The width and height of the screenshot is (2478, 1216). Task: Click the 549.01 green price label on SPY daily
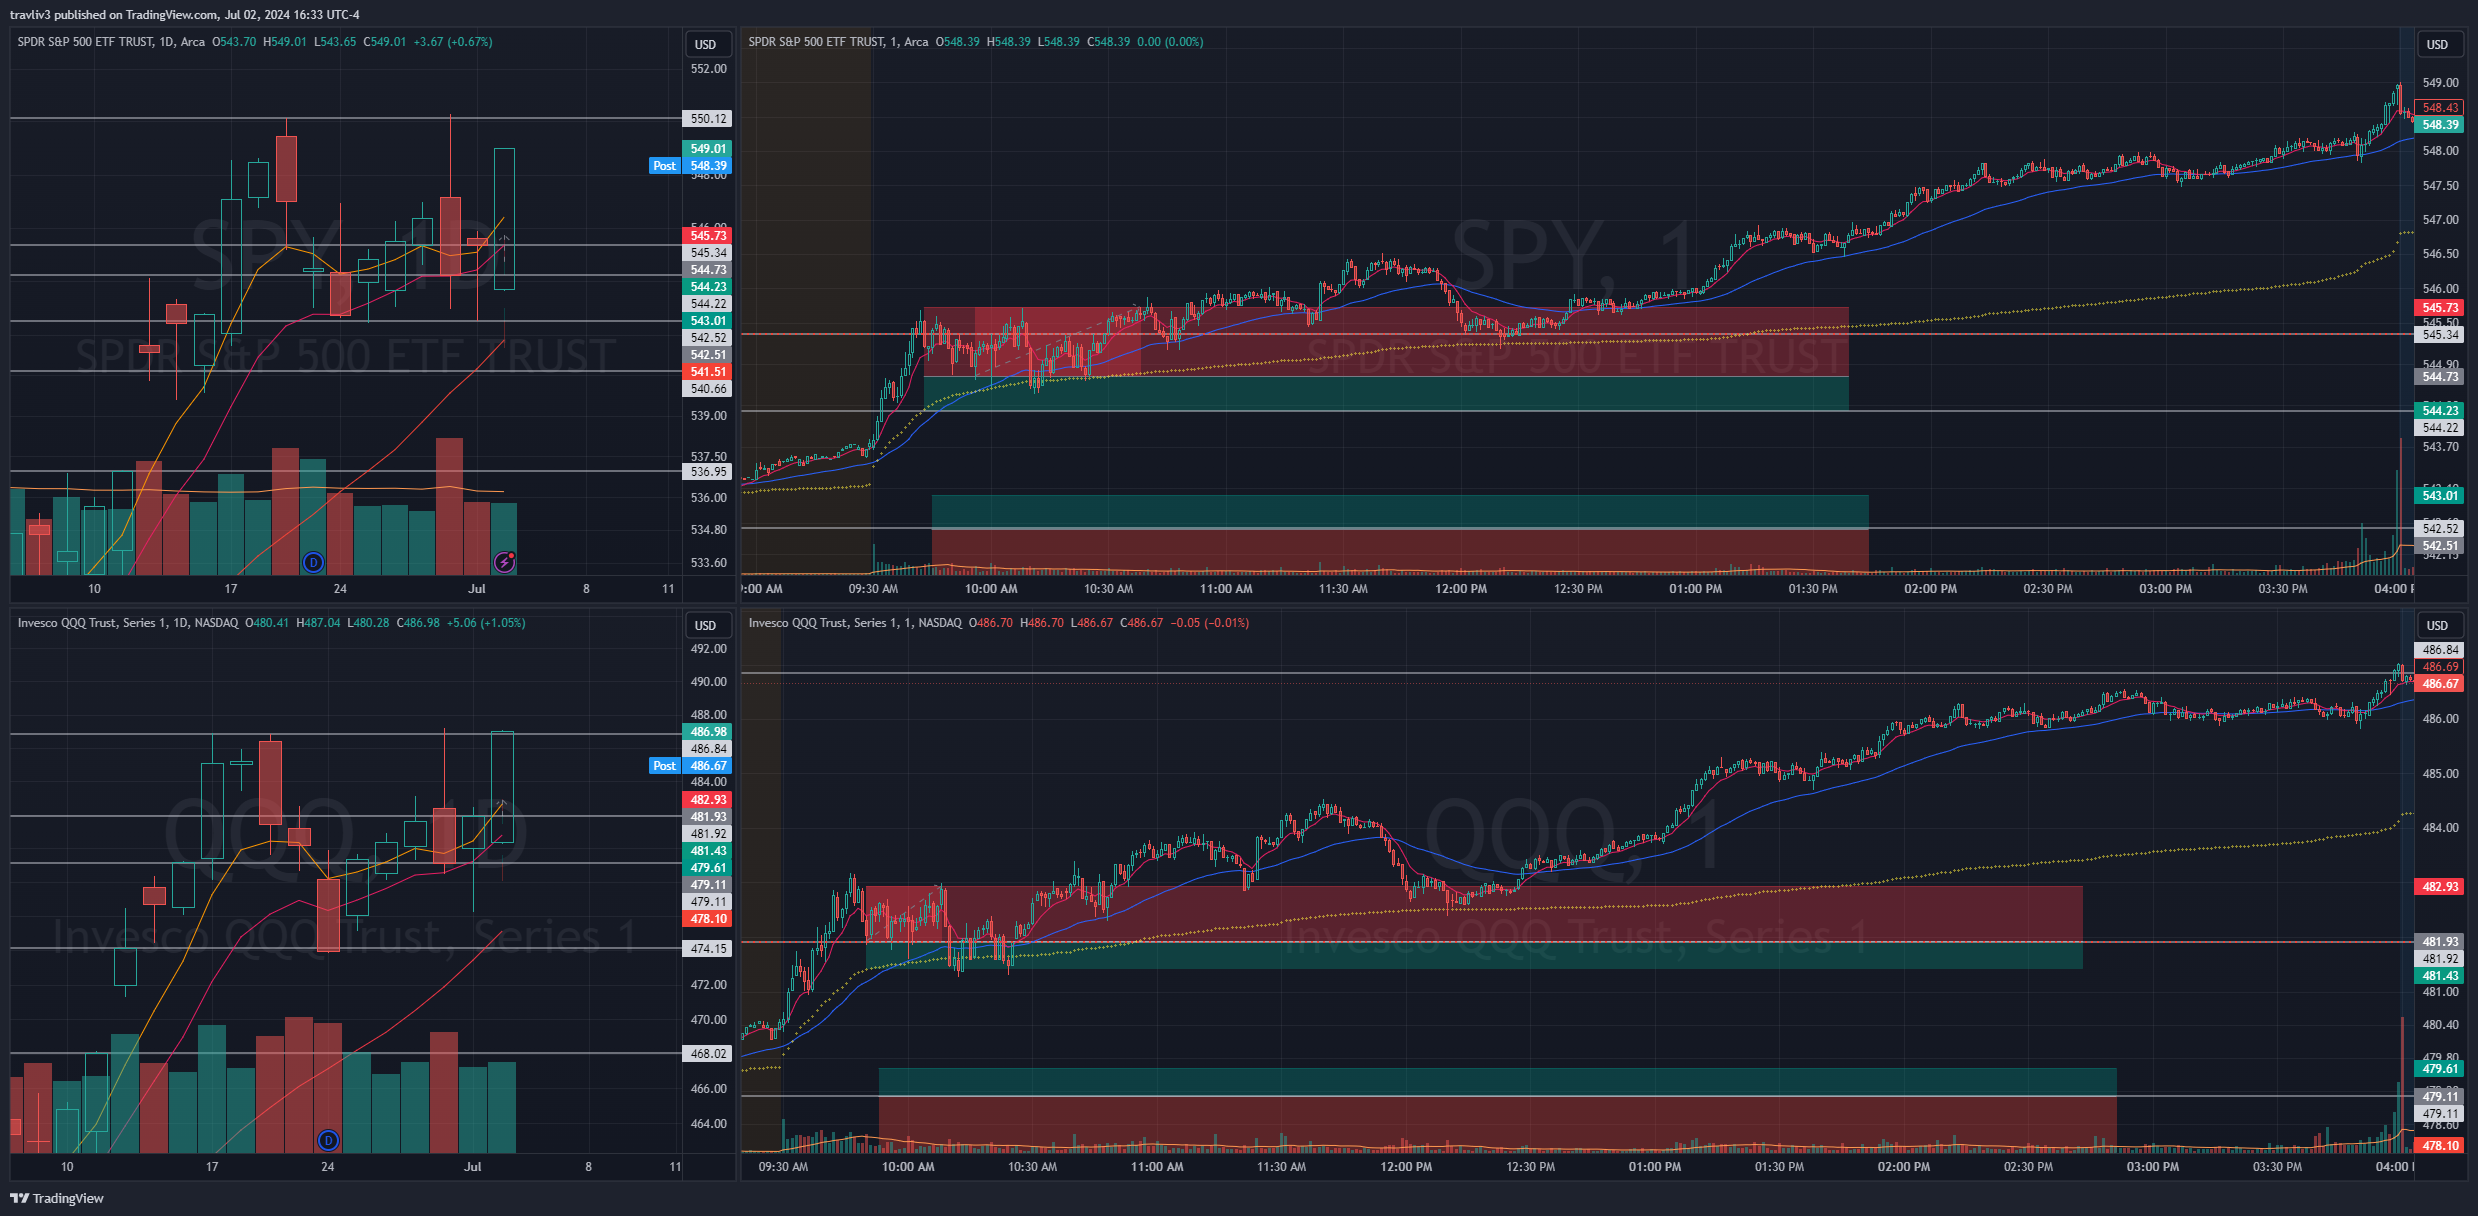click(708, 149)
